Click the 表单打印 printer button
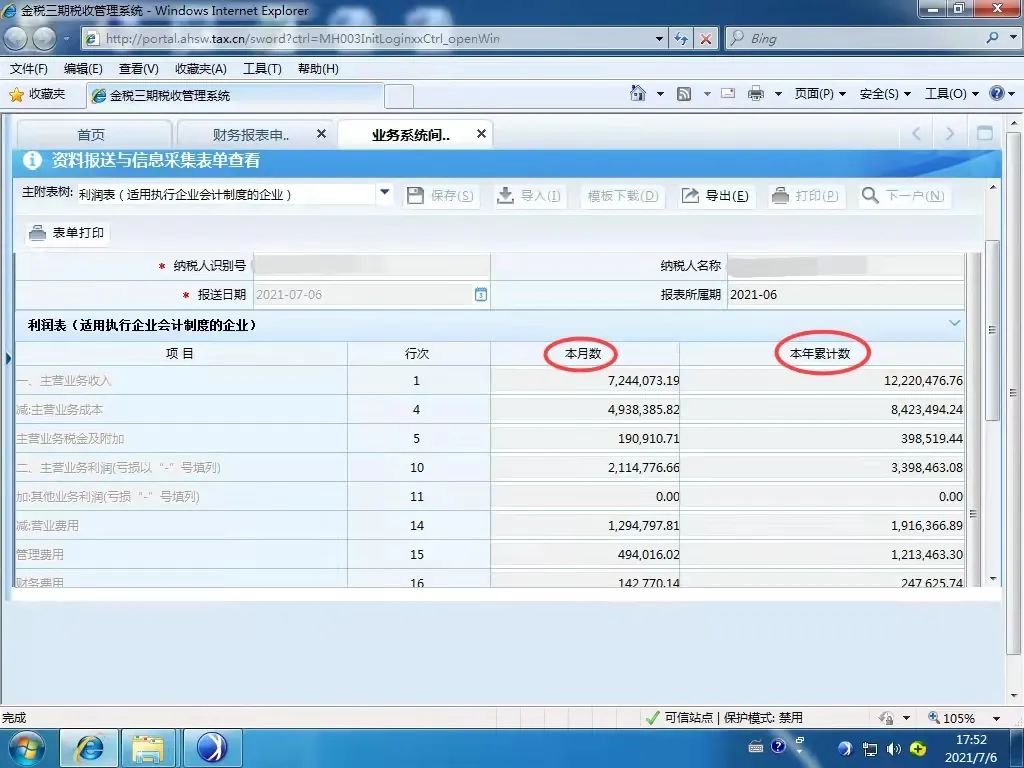Image resolution: width=1024 pixels, height=768 pixels. click(68, 233)
